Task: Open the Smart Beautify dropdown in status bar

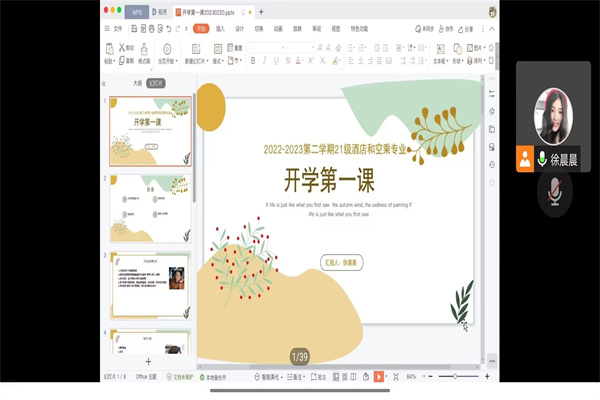Action: pos(272,377)
